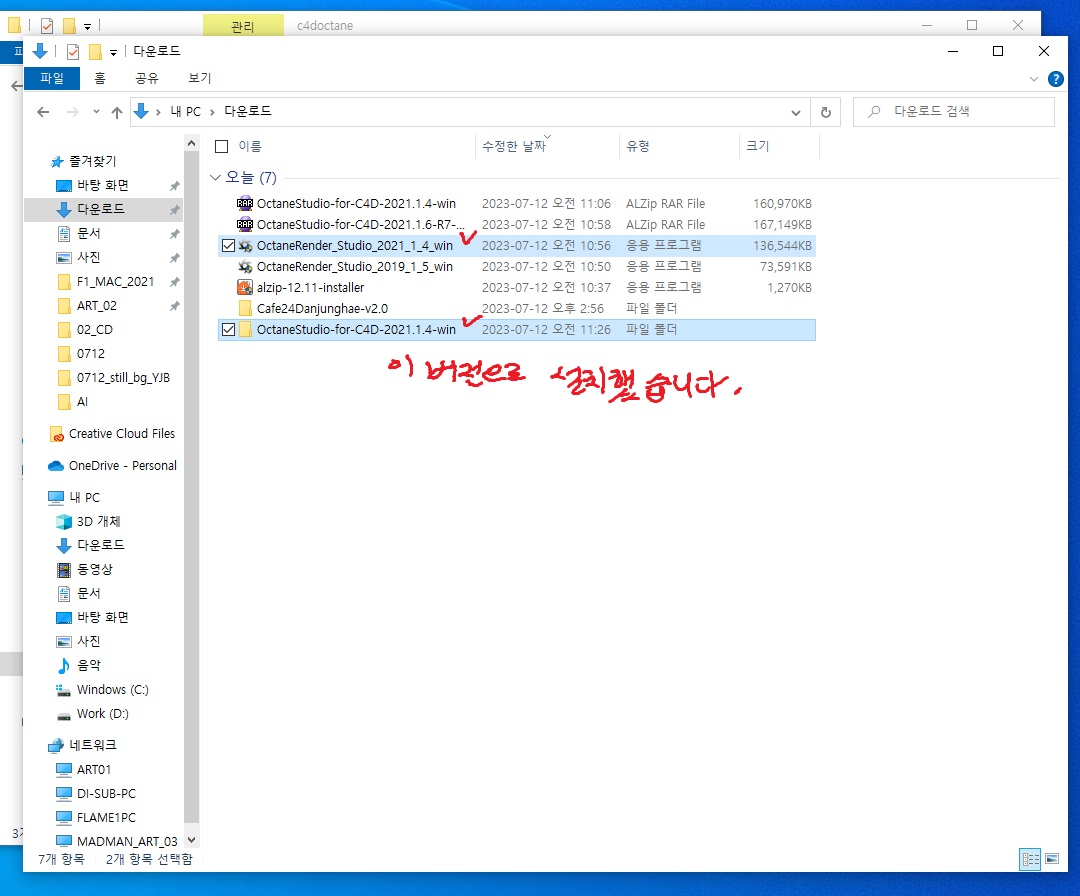Select 내 PC in the navigation tree
The image size is (1080, 896).
(x=84, y=497)
